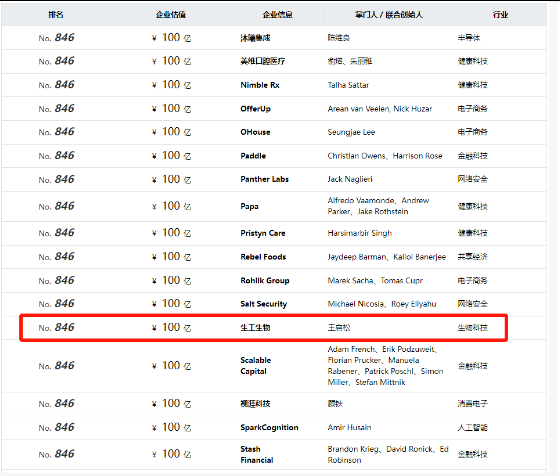Screen dimensions: 560x476
Task: Click the 企业信息 column header
Action: click(278, 15)
